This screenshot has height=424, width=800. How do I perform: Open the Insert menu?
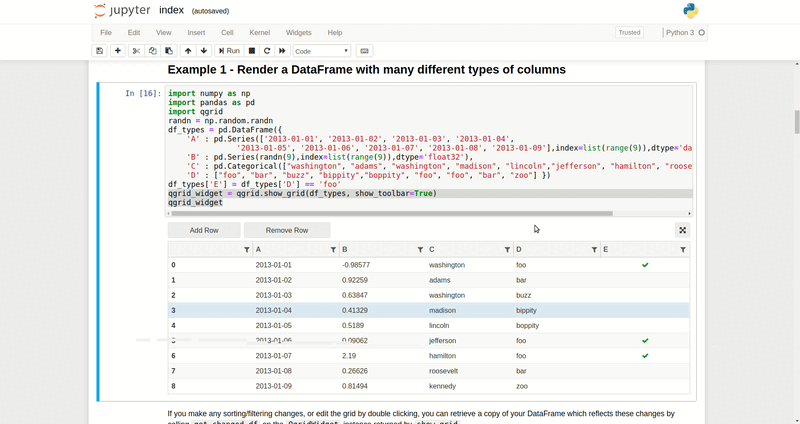coord(196,33)
